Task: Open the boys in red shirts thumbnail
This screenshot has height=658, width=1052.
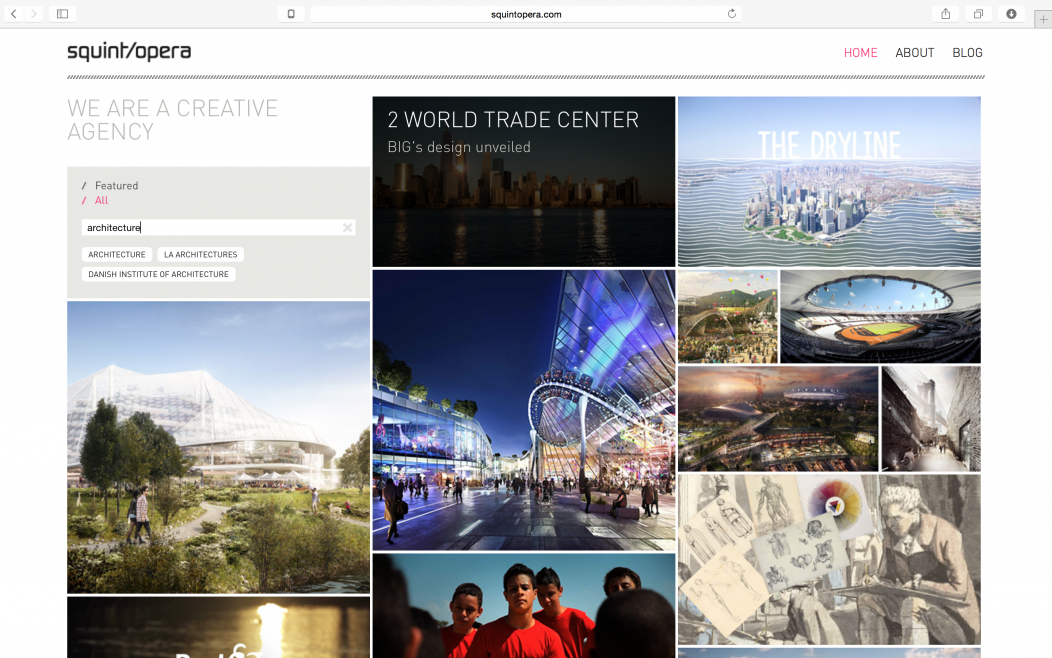Action: [x=524, y=606]
